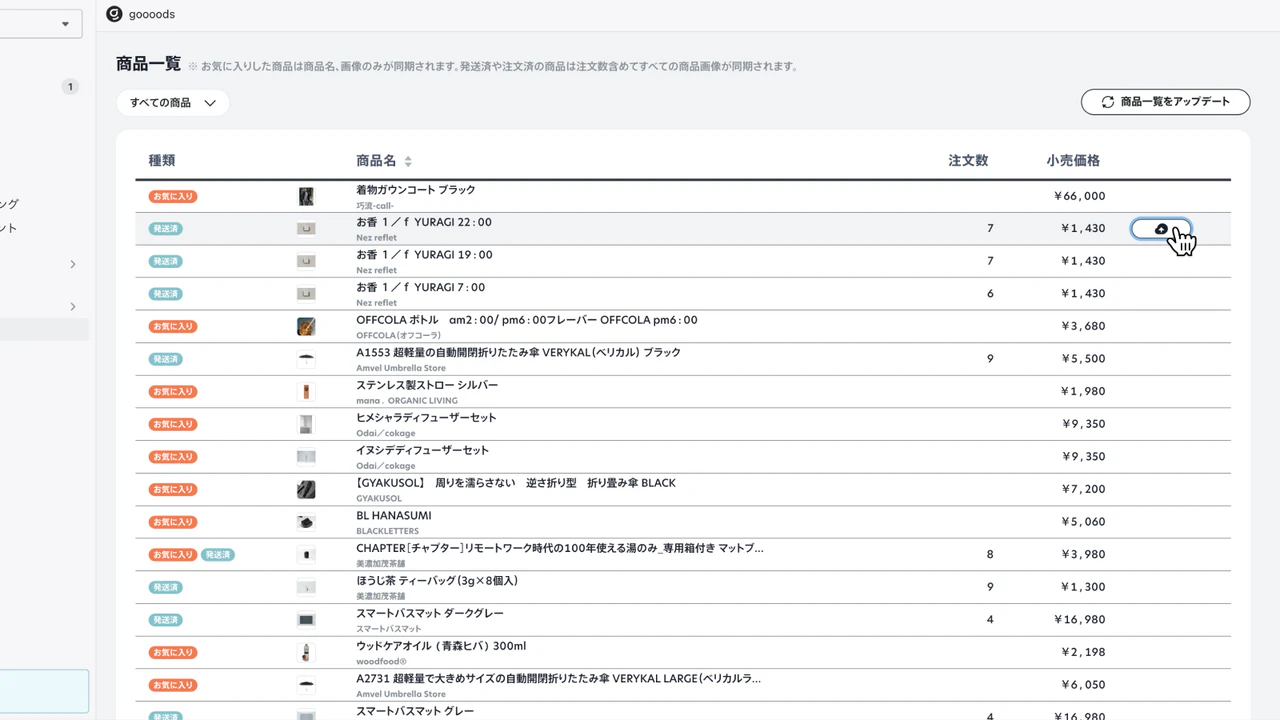Click 発送済 tag on CHAPTER row
This screenshot has width=1280, height=720.
coord(218,555)
